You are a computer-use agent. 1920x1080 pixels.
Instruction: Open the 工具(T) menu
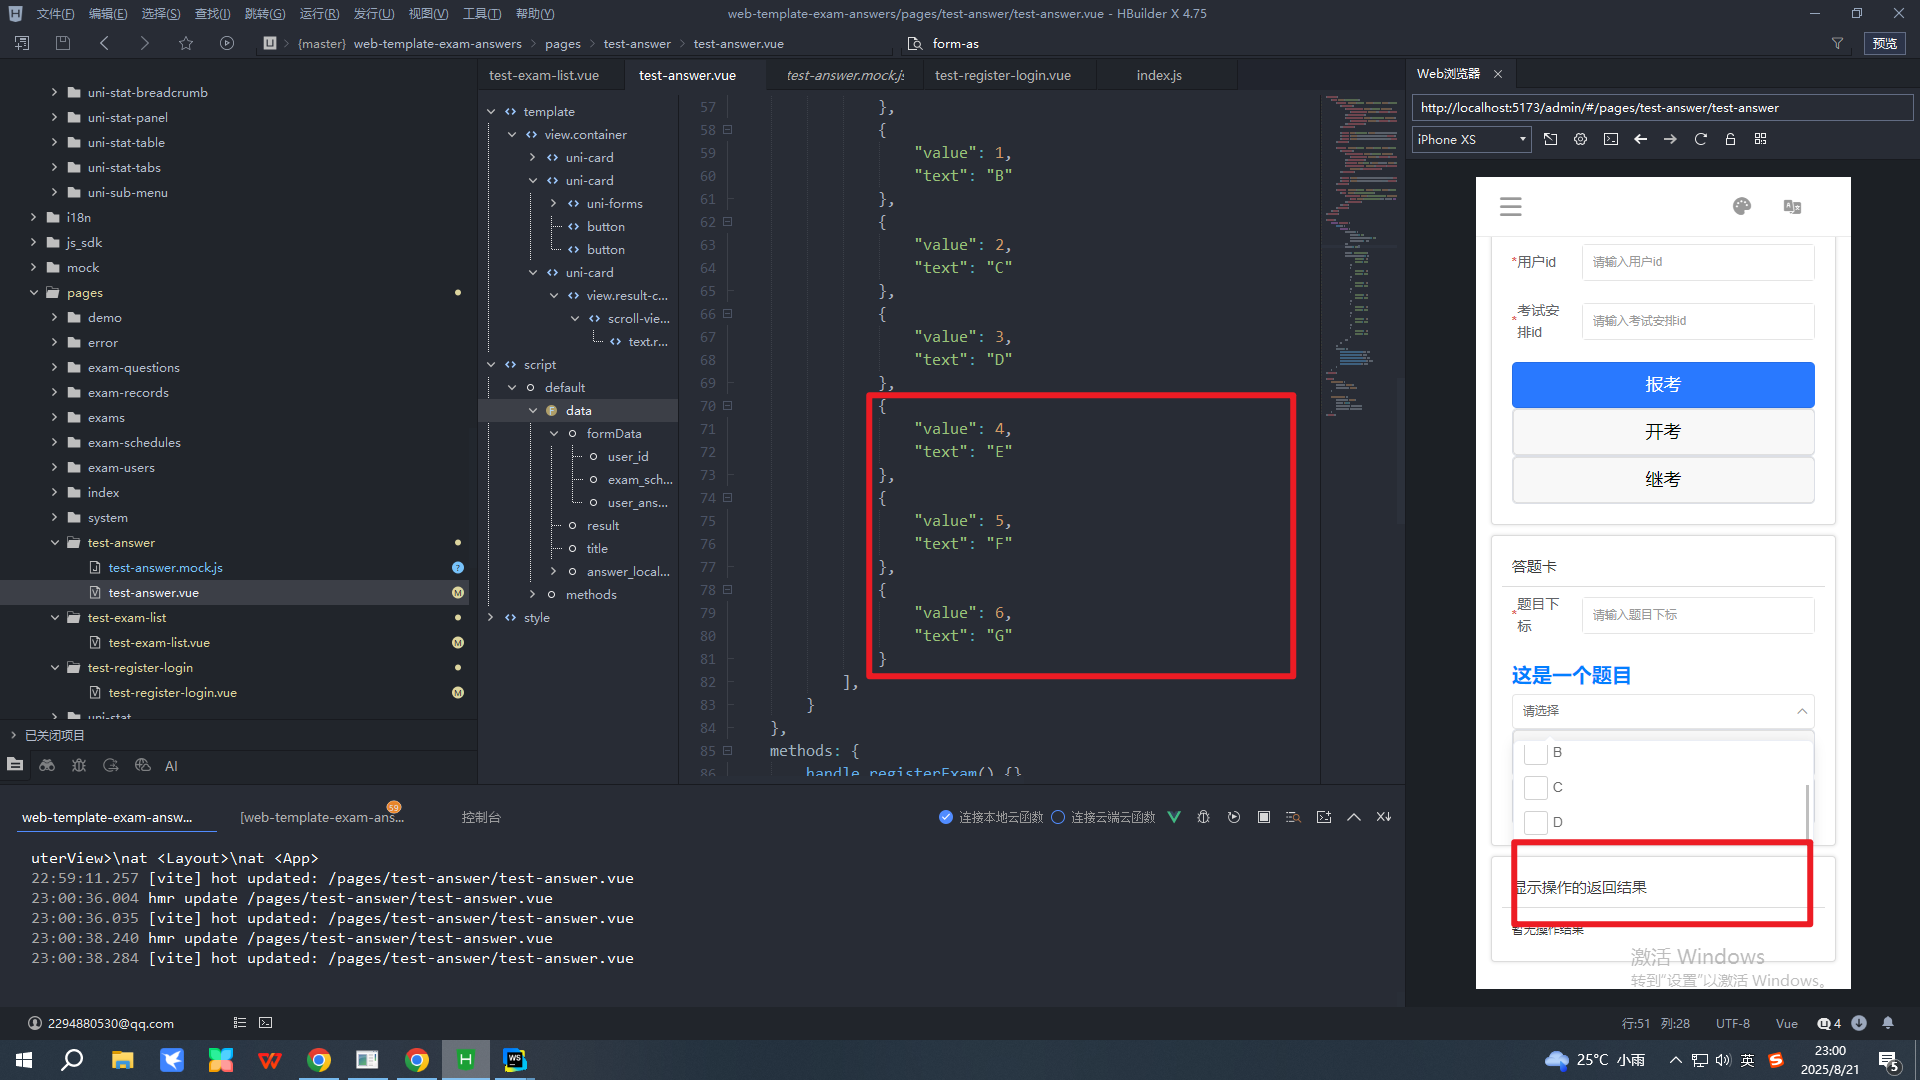pyautogui.click(x=481, y=13)
